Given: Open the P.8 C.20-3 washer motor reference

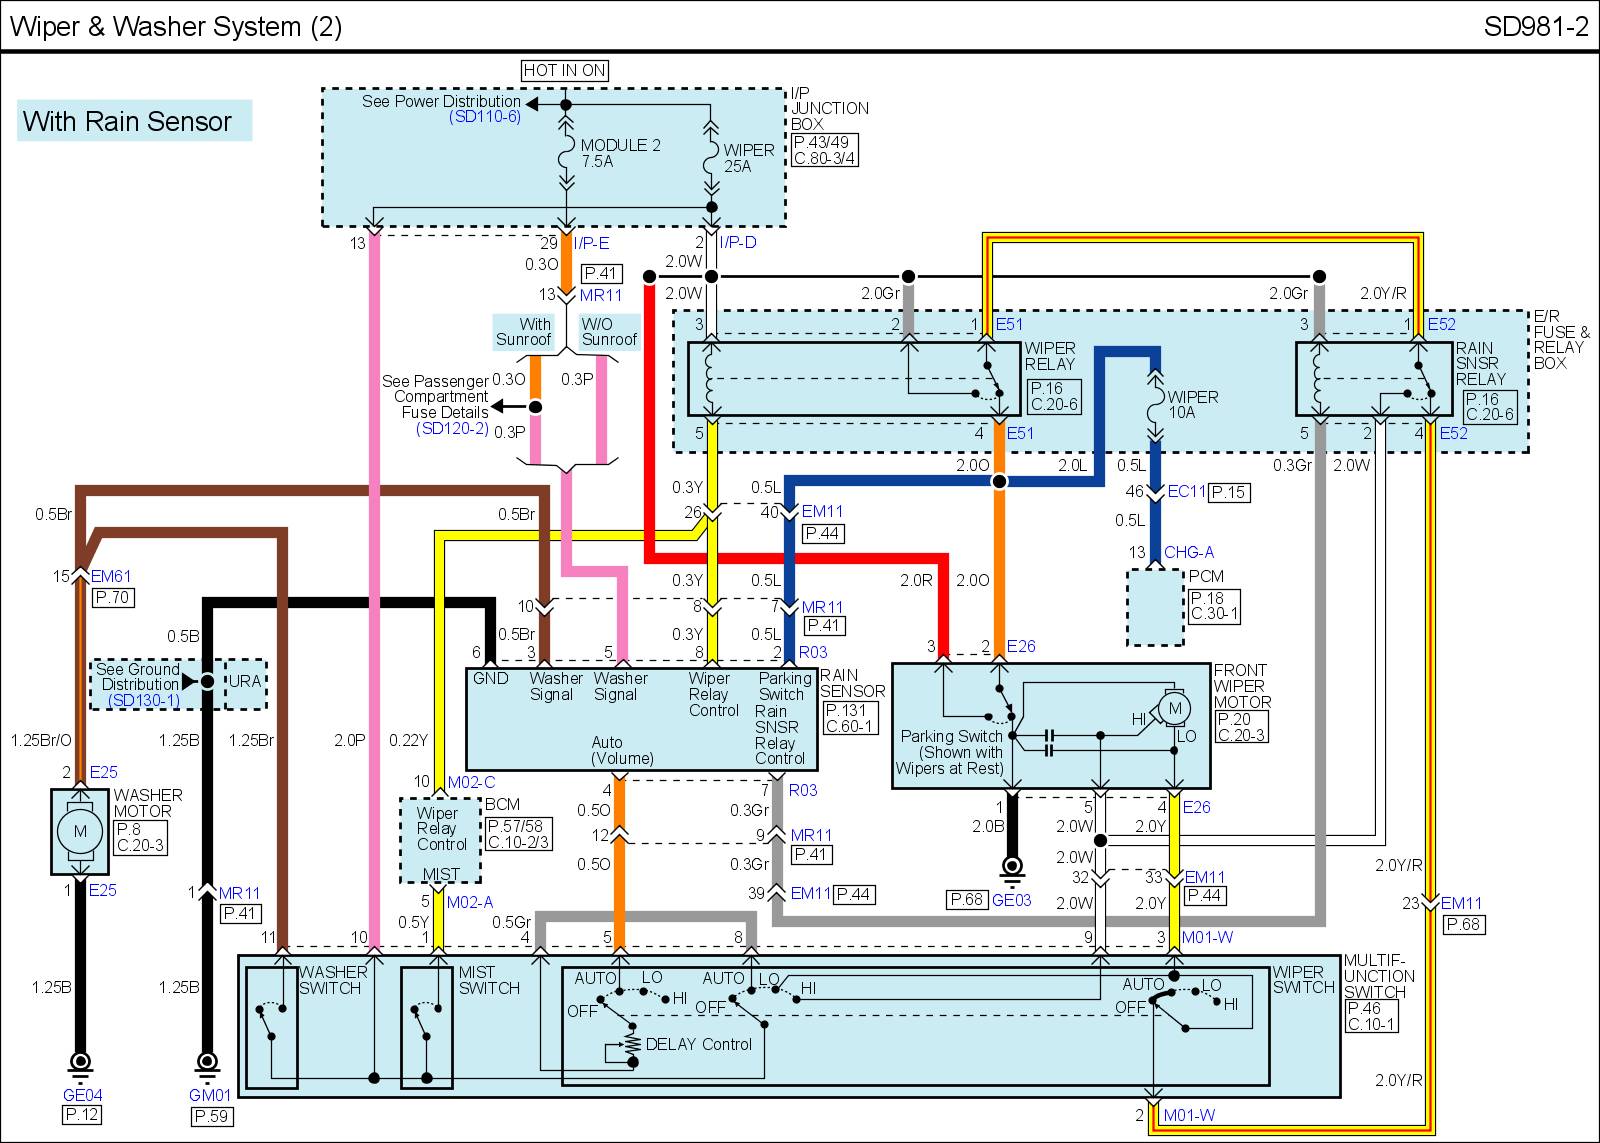Looking at the screenshot, I should click(141, 837).
